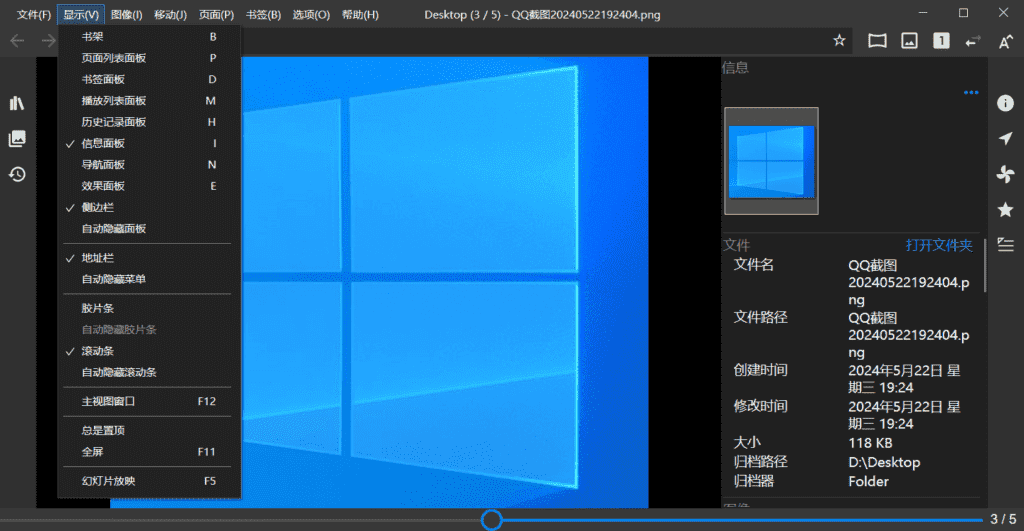
Task: Expand the 选项(O) menu
Action: click(311, 15)
